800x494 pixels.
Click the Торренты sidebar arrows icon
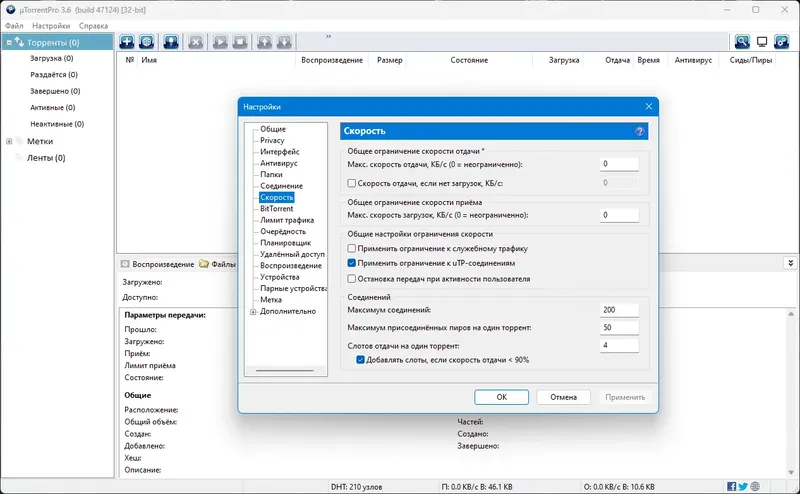pyautogui.click(x=19, y=42)
